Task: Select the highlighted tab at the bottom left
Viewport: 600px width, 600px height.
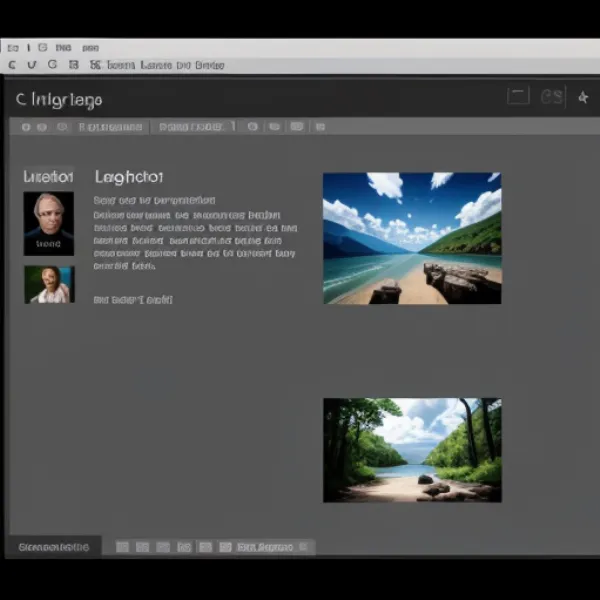Action: 54,547
